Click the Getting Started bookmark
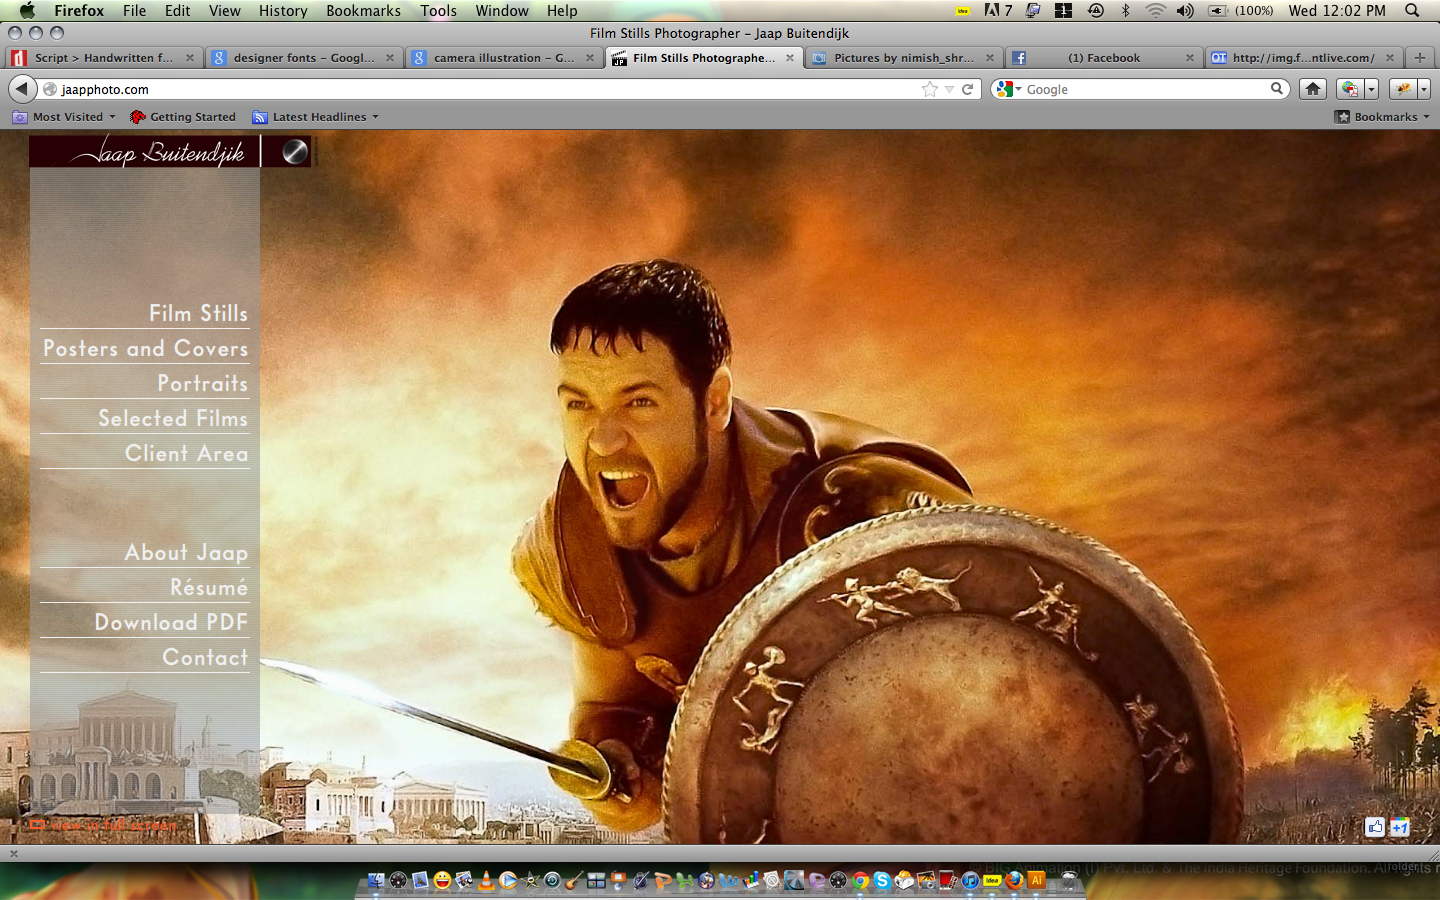 point(183,117)
